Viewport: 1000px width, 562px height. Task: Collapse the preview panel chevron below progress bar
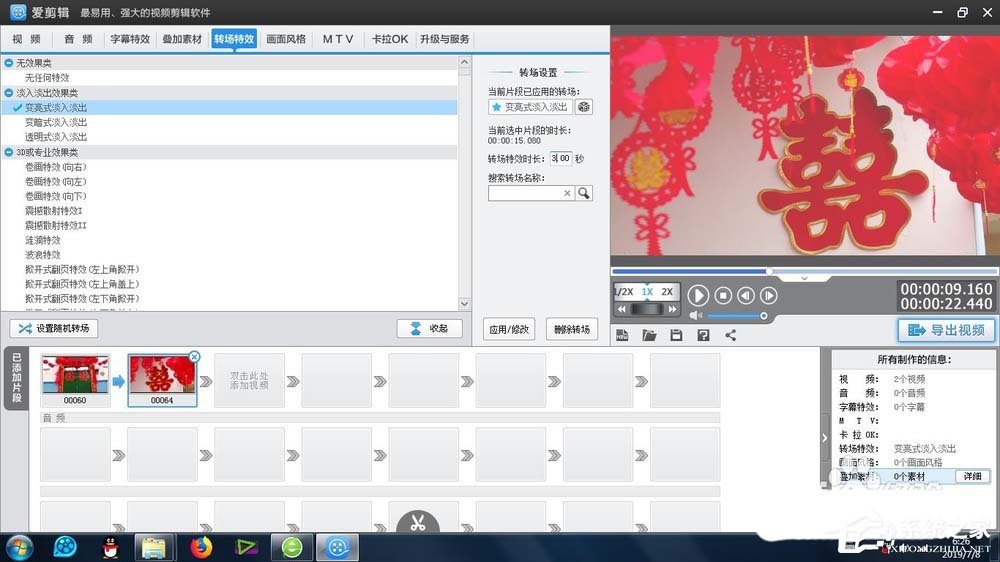[804, 279]
